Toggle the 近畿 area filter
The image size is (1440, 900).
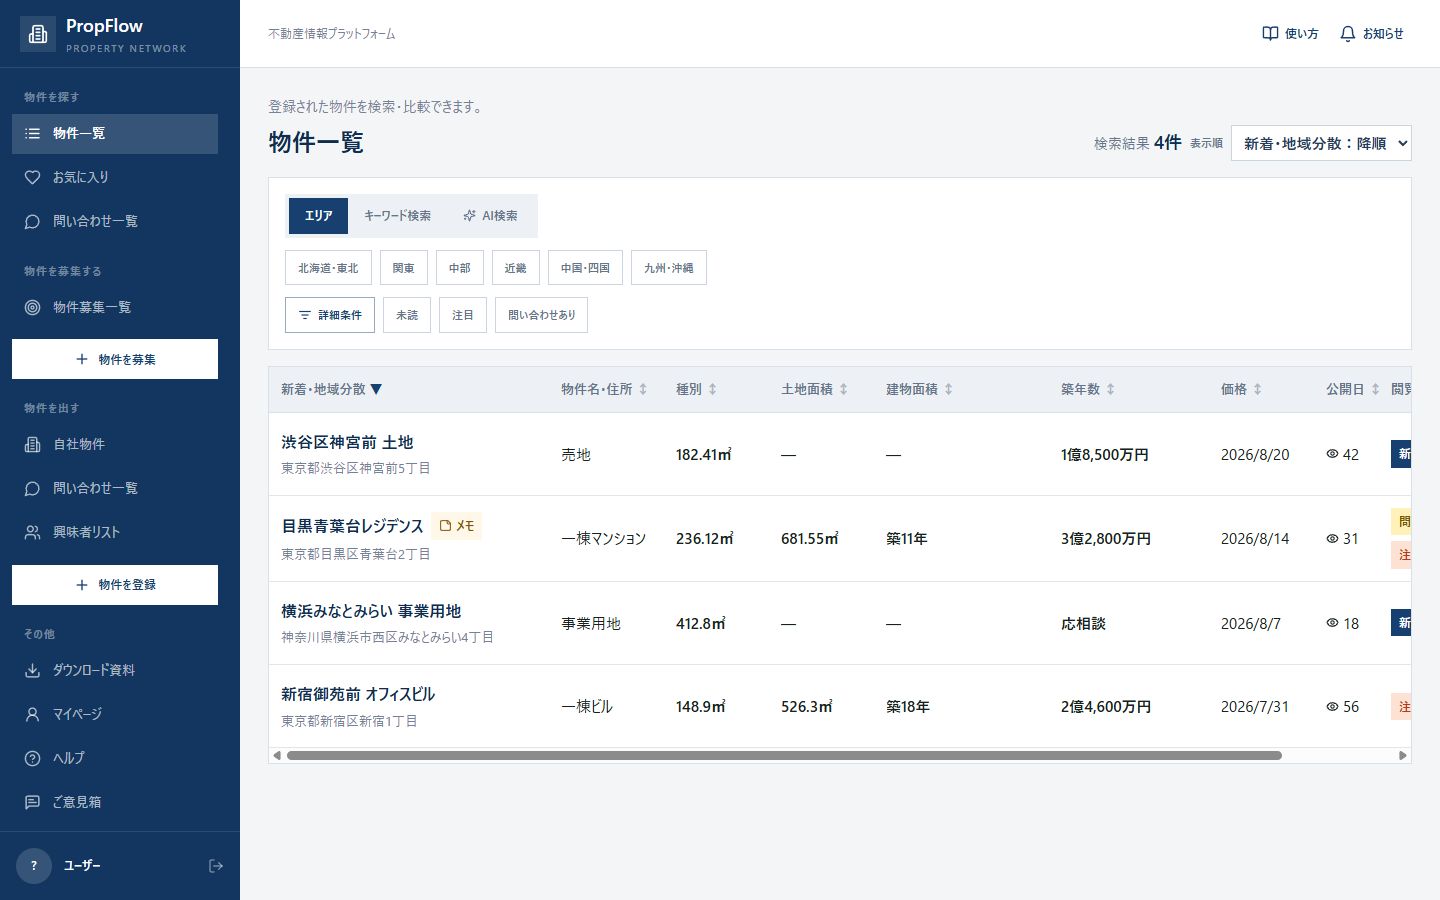coord(516,268)
